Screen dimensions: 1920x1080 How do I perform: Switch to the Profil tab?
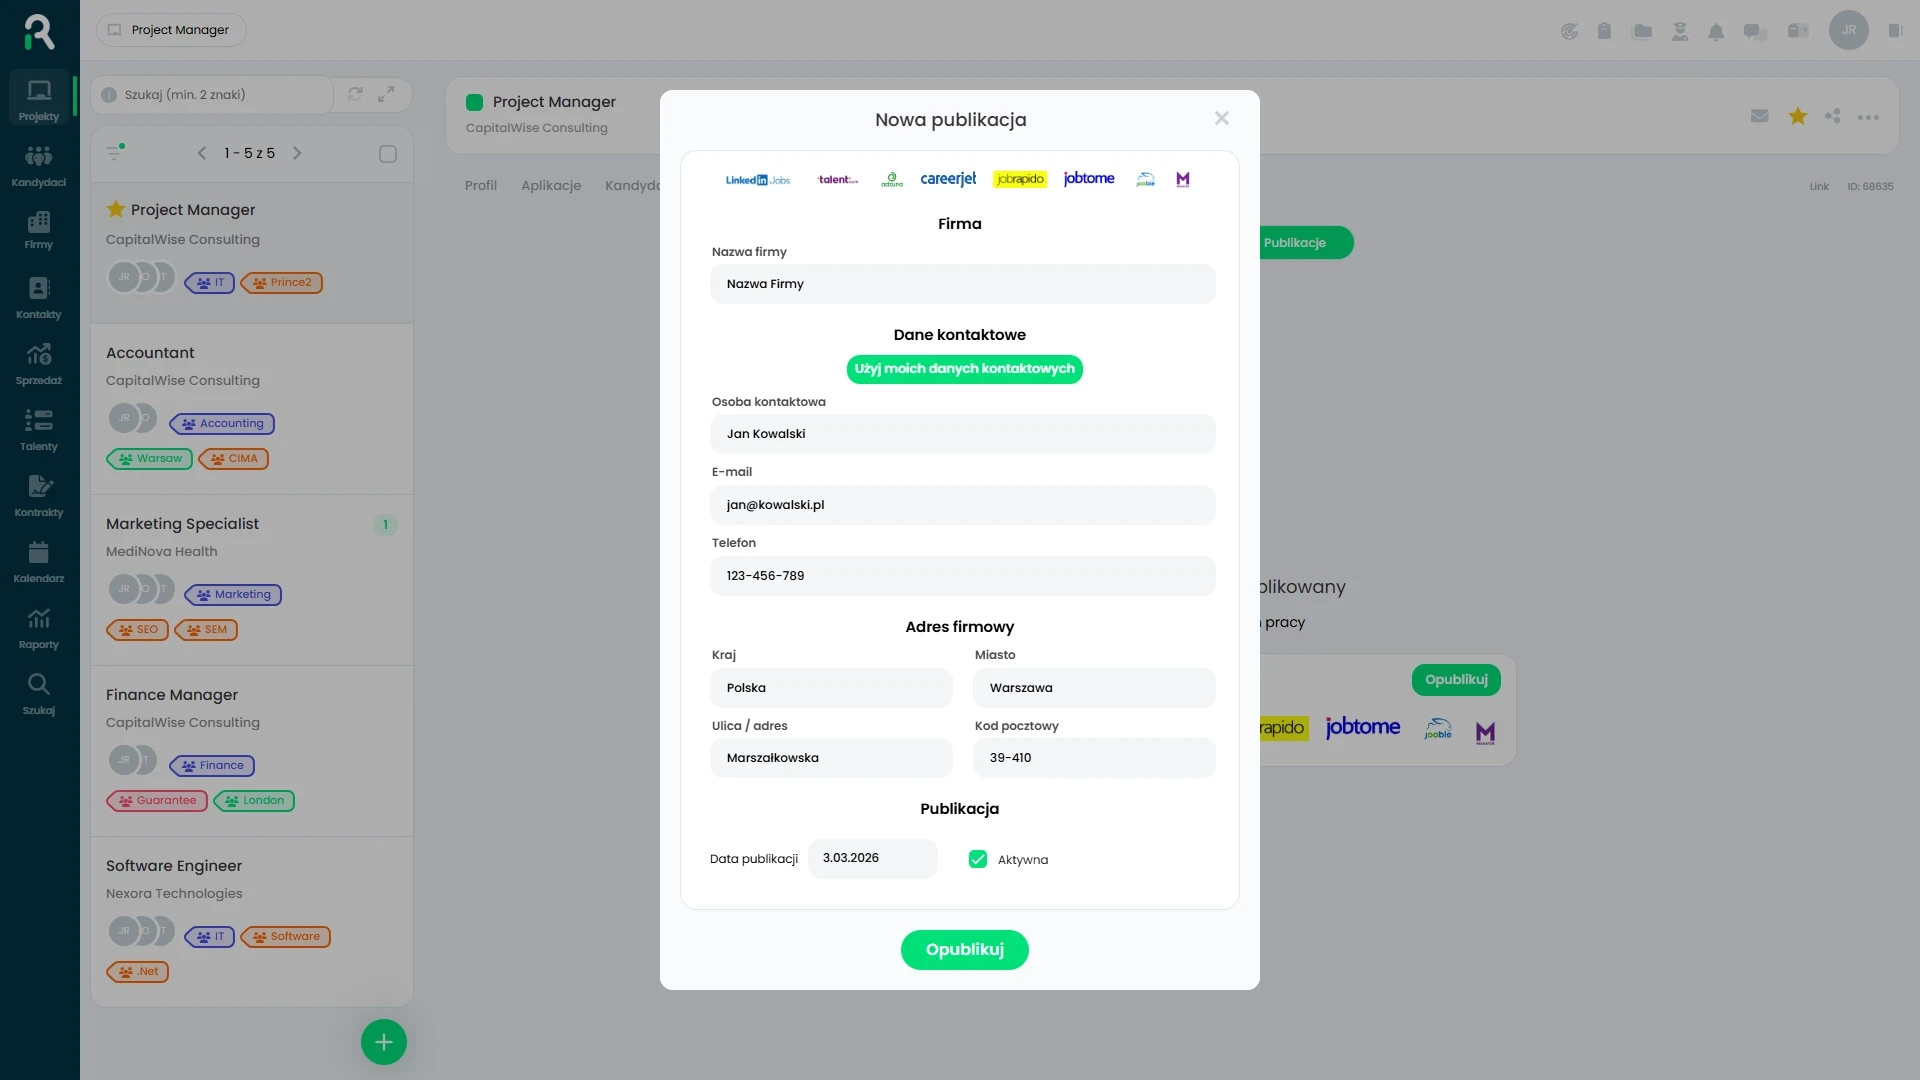(481, 186)
